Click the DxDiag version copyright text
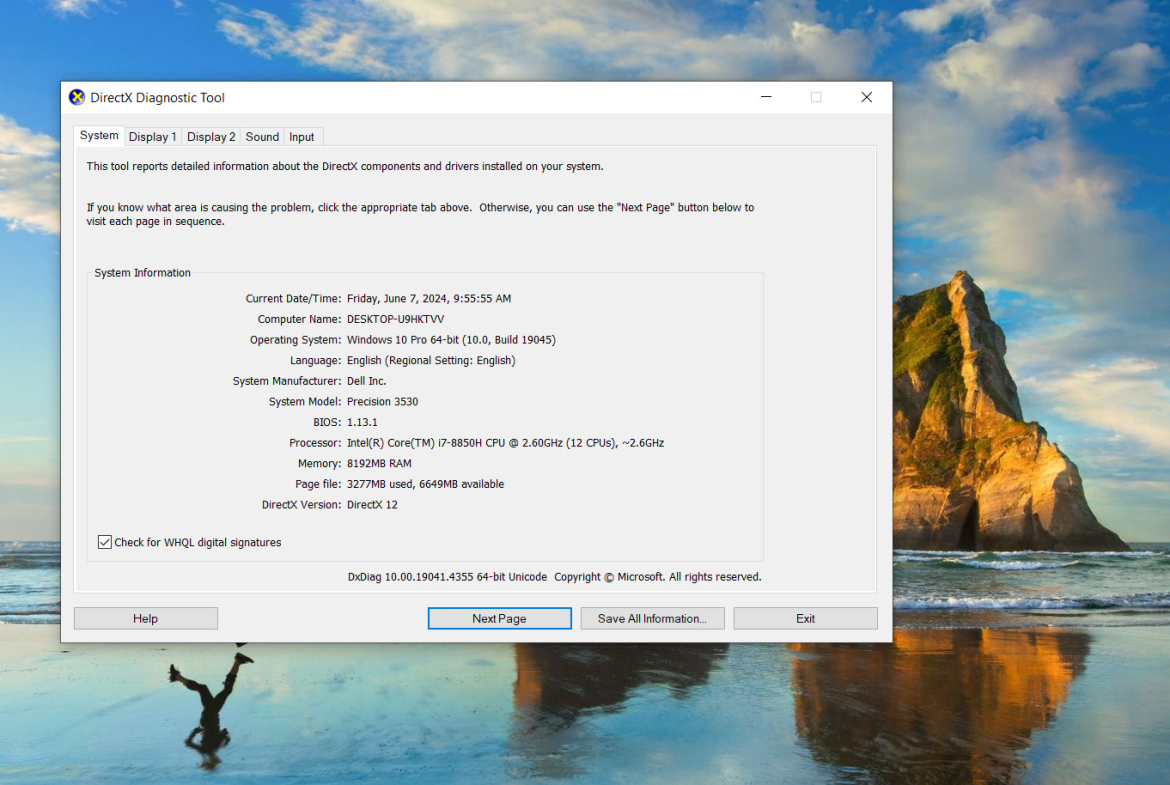The image size is (1170, 785). click(554, 577)
